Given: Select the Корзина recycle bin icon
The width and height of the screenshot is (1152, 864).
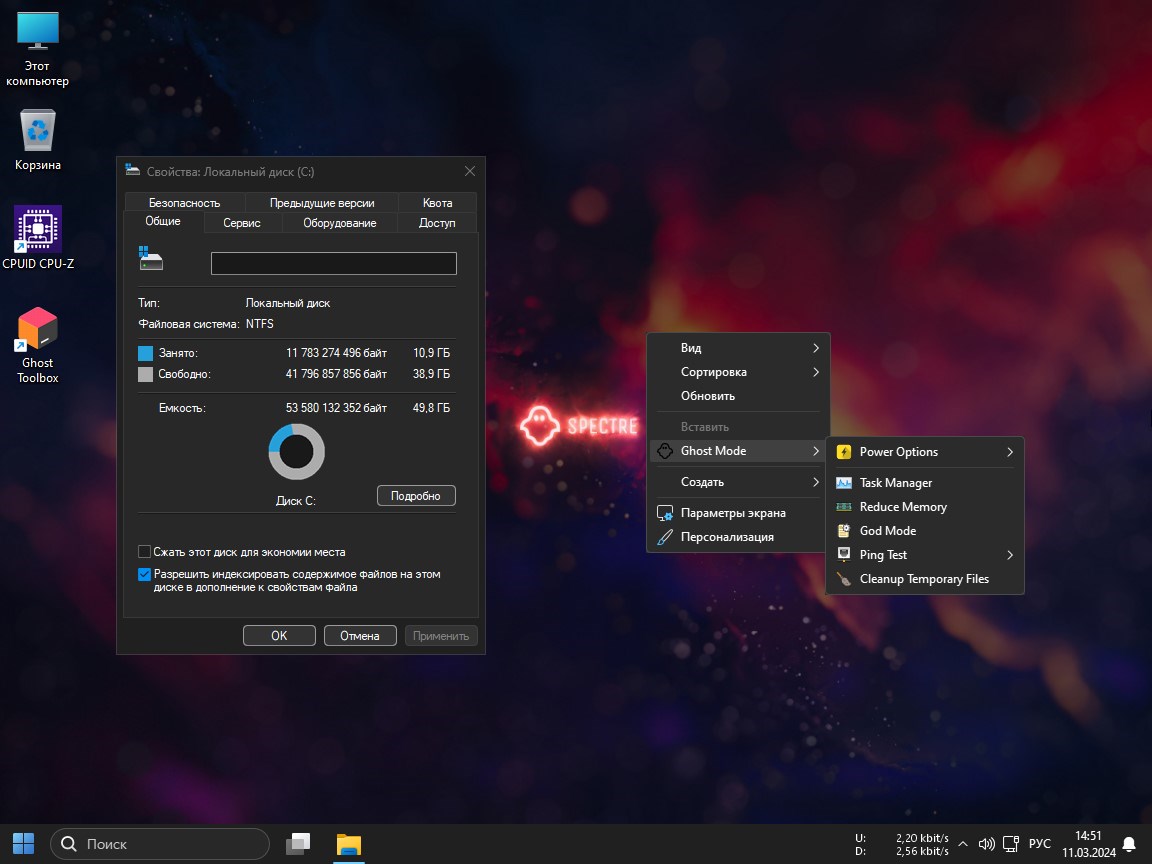Looking at the screenshot, I should click(37, 130).
